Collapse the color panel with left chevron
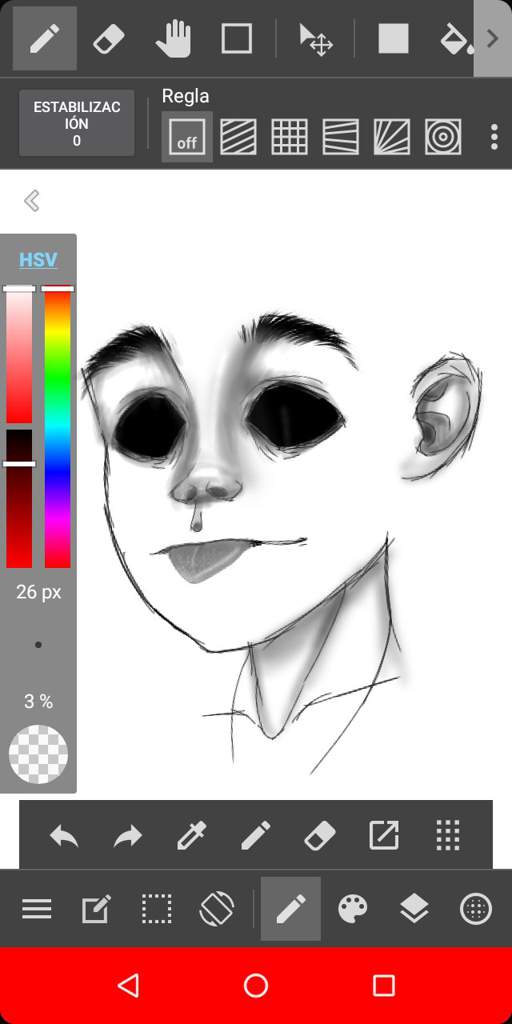The image size is (512, 1024). point(31,200)
